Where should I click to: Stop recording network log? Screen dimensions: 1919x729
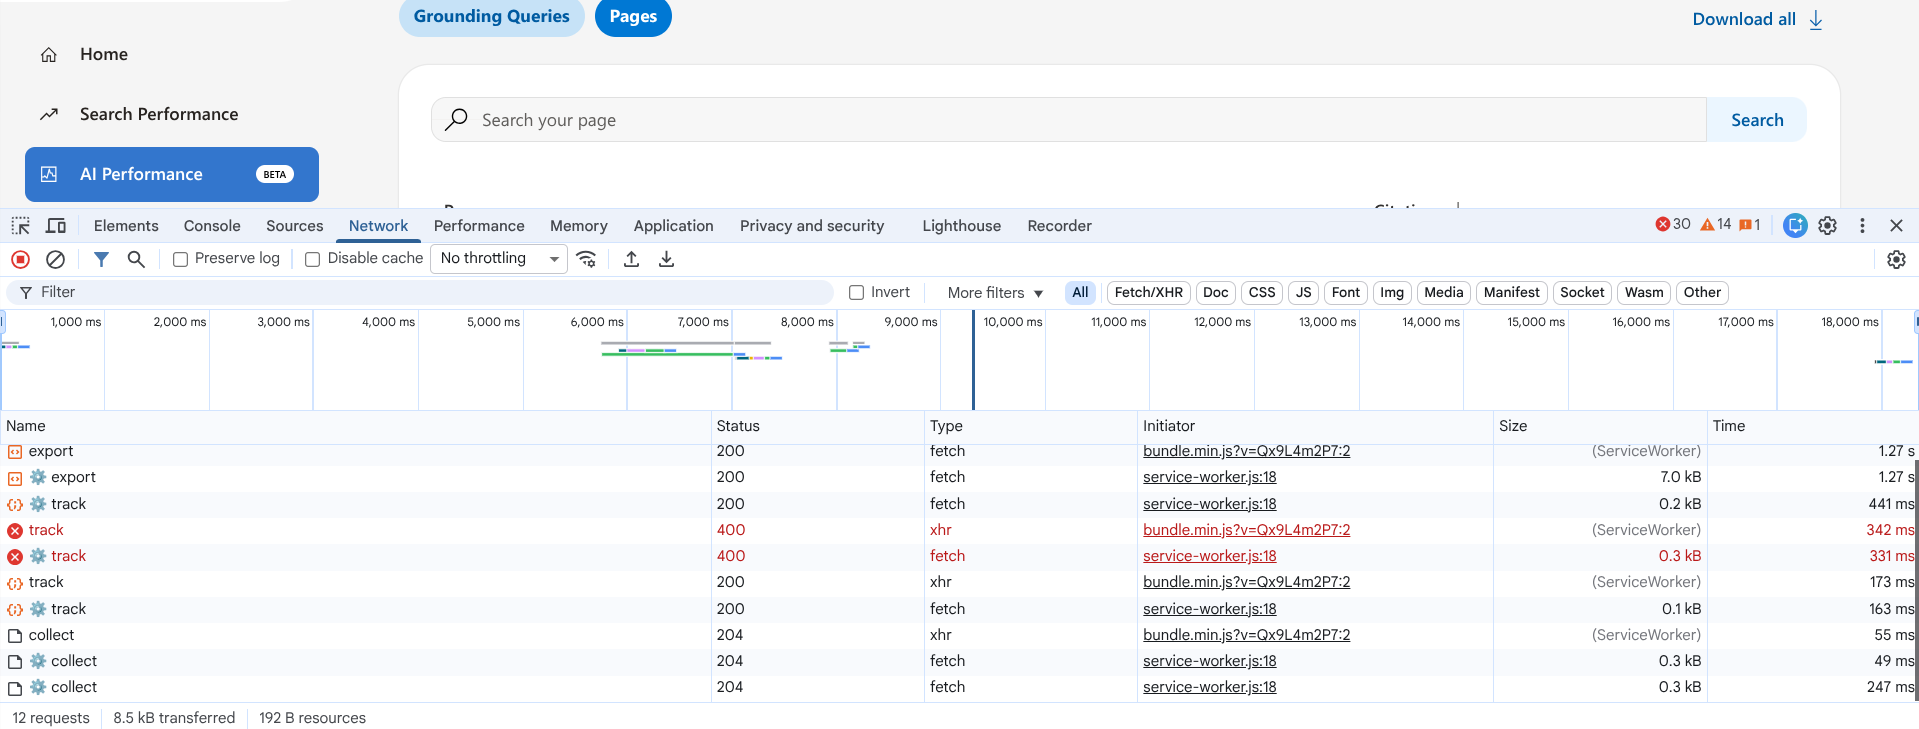pos(20,259)
